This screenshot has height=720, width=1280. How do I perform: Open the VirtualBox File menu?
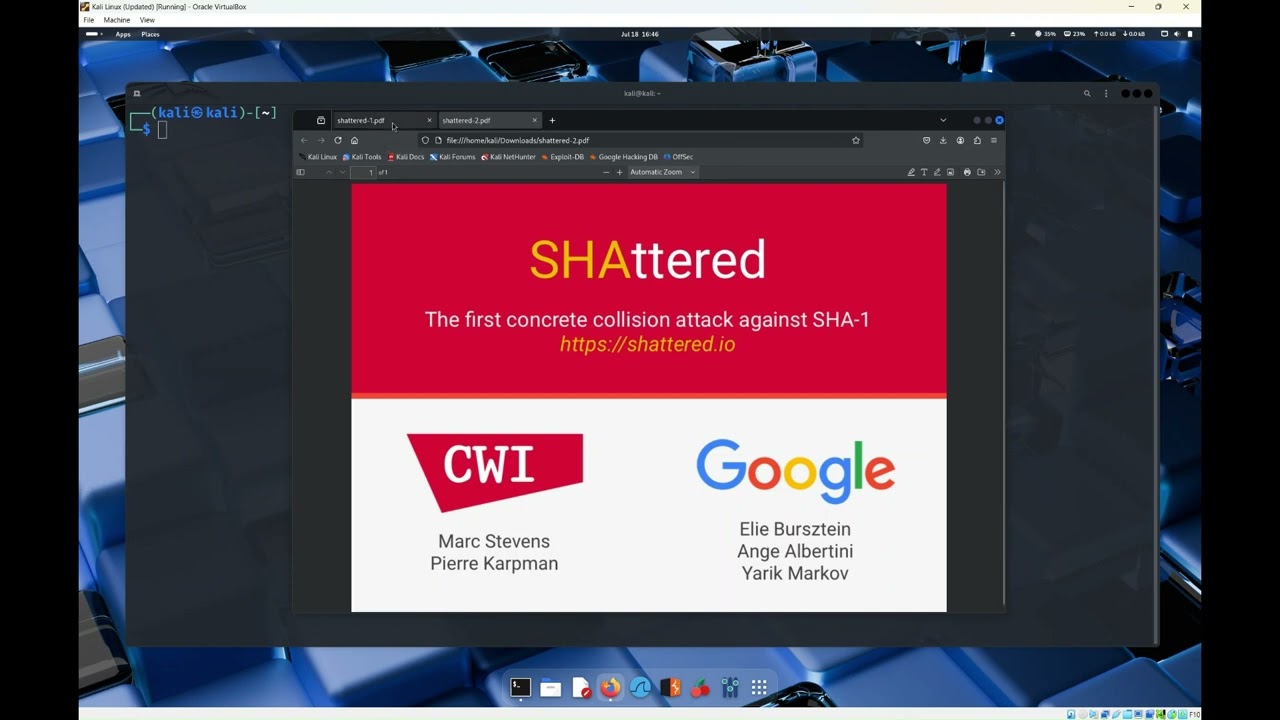point(89,20)
